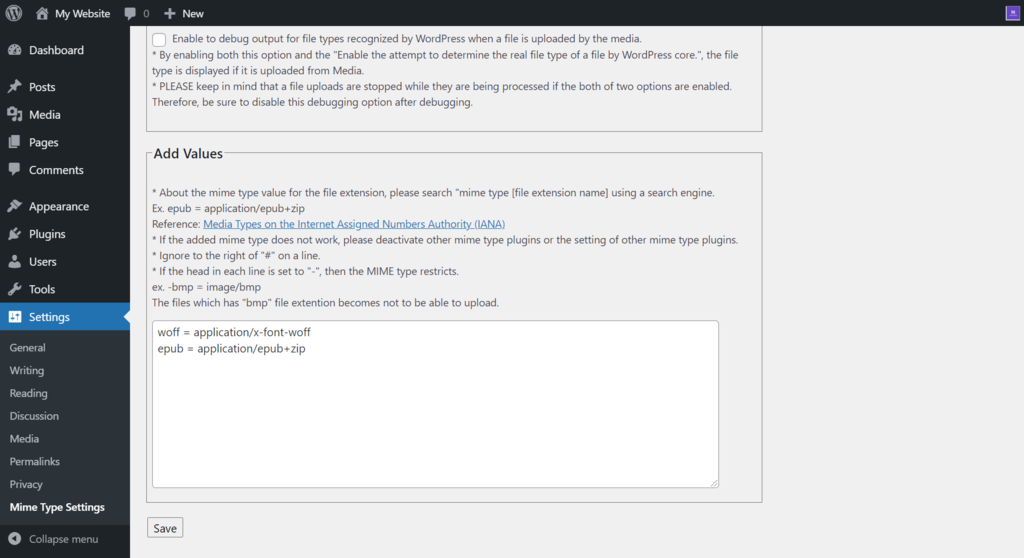Open the IANA Media Types reference link
Screen dimensions: 1024x558
tap(354, 224)
